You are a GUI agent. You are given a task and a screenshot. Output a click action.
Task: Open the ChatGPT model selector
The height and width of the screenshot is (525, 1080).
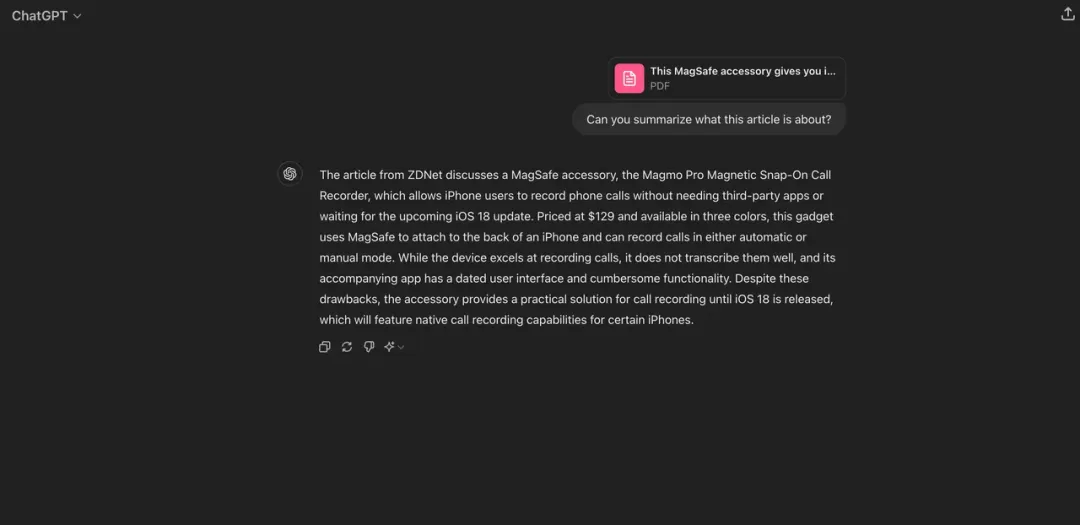[x=46, y=16]
